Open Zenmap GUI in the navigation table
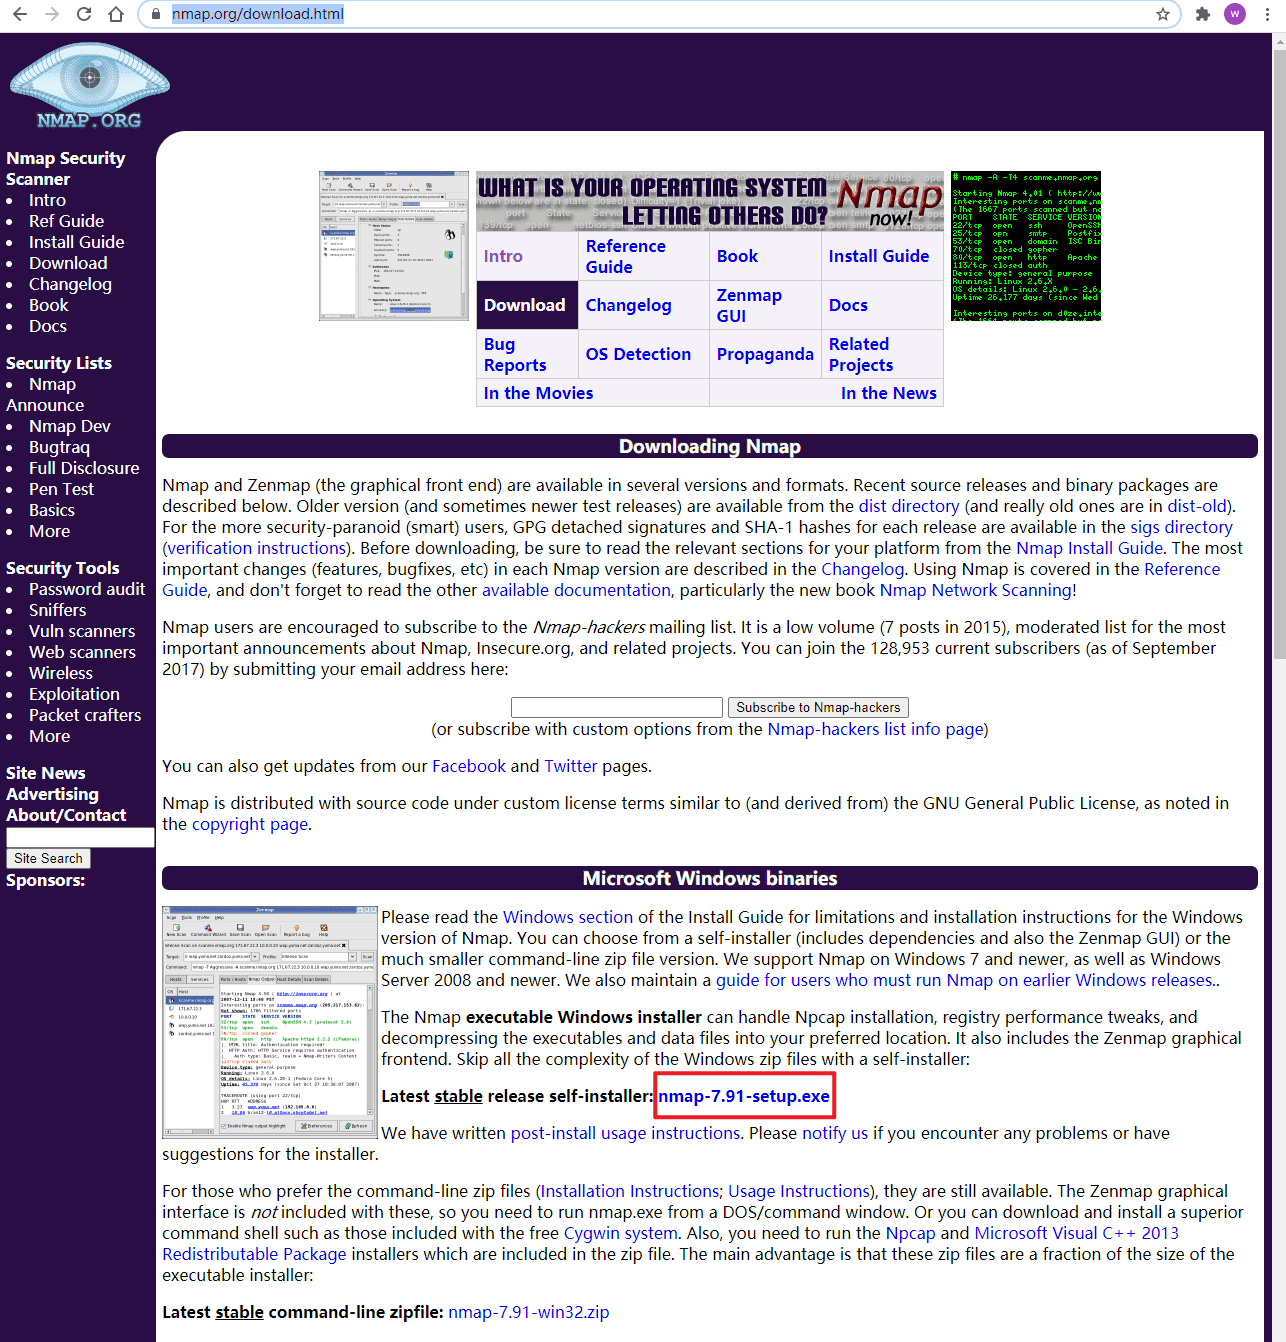The height and width of the screenshot is (1342, 1286). (749, 305)
